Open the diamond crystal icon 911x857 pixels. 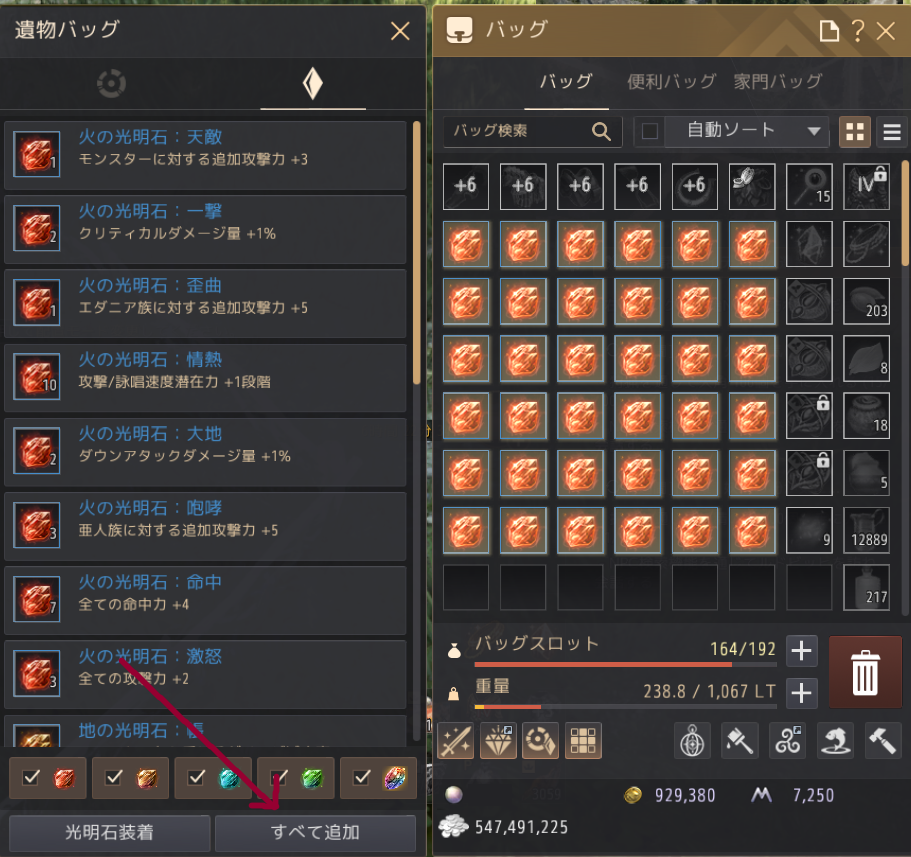[x=498, y=741]
